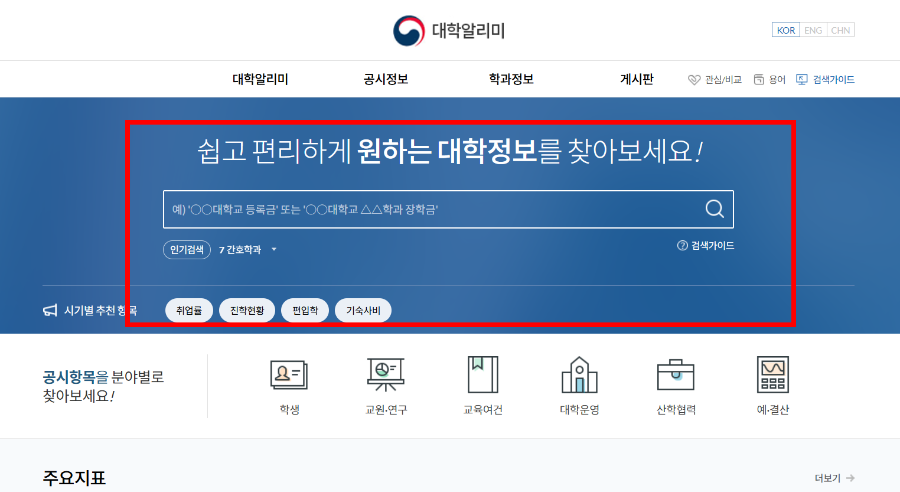
Task: Click the 교육여건 label text
Action: click(x=483, y=409)
